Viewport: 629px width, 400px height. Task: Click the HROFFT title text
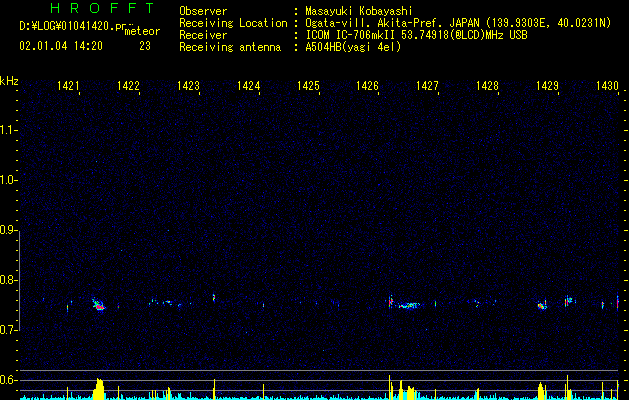[x=103, y=8]
